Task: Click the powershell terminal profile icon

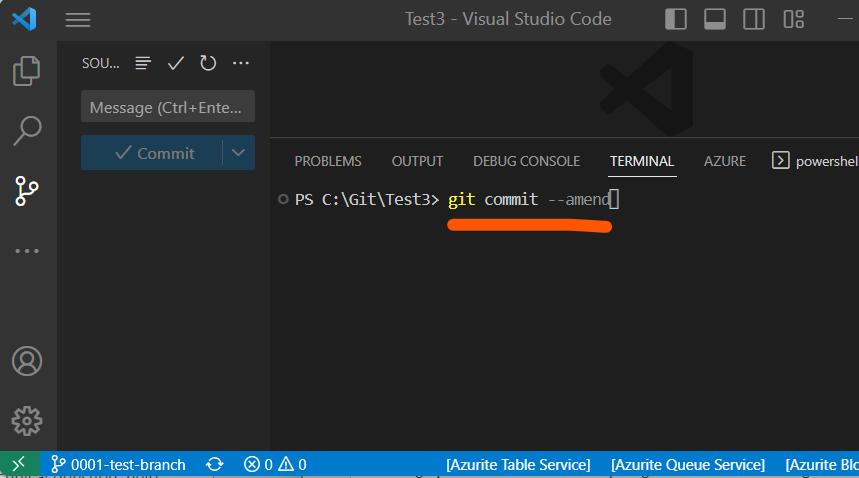Action: point(781,160)
